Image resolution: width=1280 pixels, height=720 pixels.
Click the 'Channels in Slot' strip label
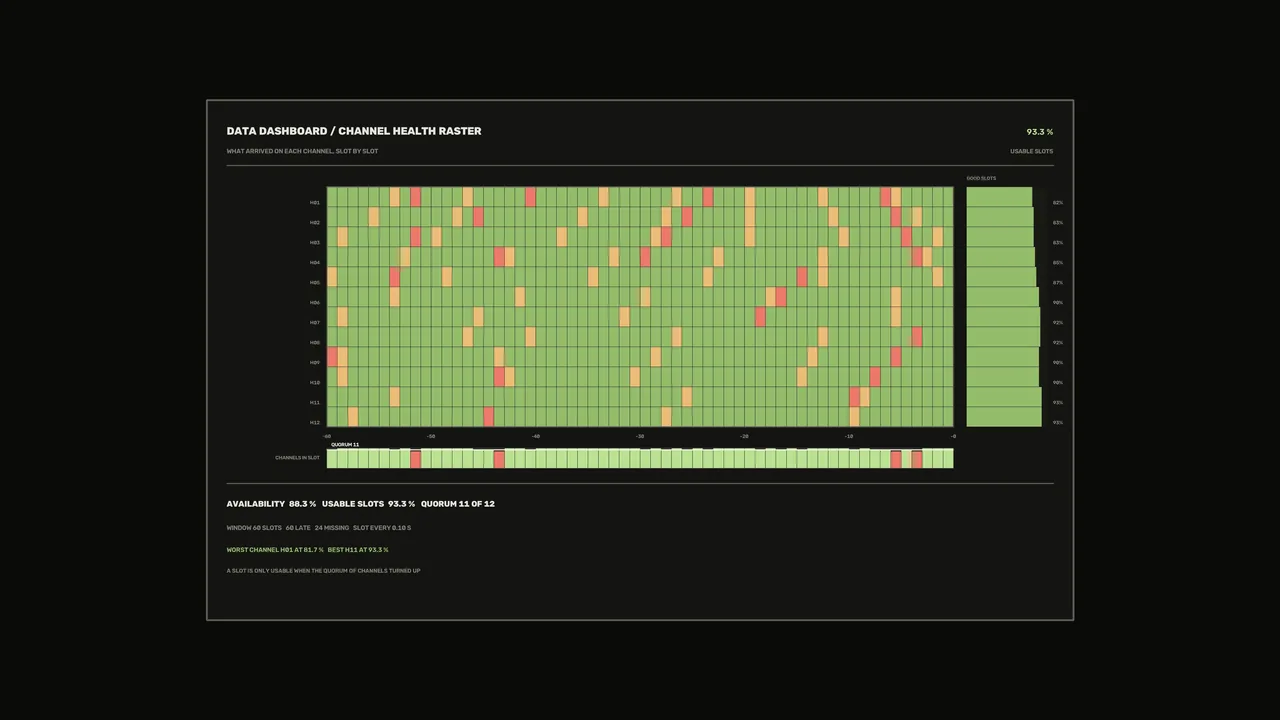click(x=298, y=458)
